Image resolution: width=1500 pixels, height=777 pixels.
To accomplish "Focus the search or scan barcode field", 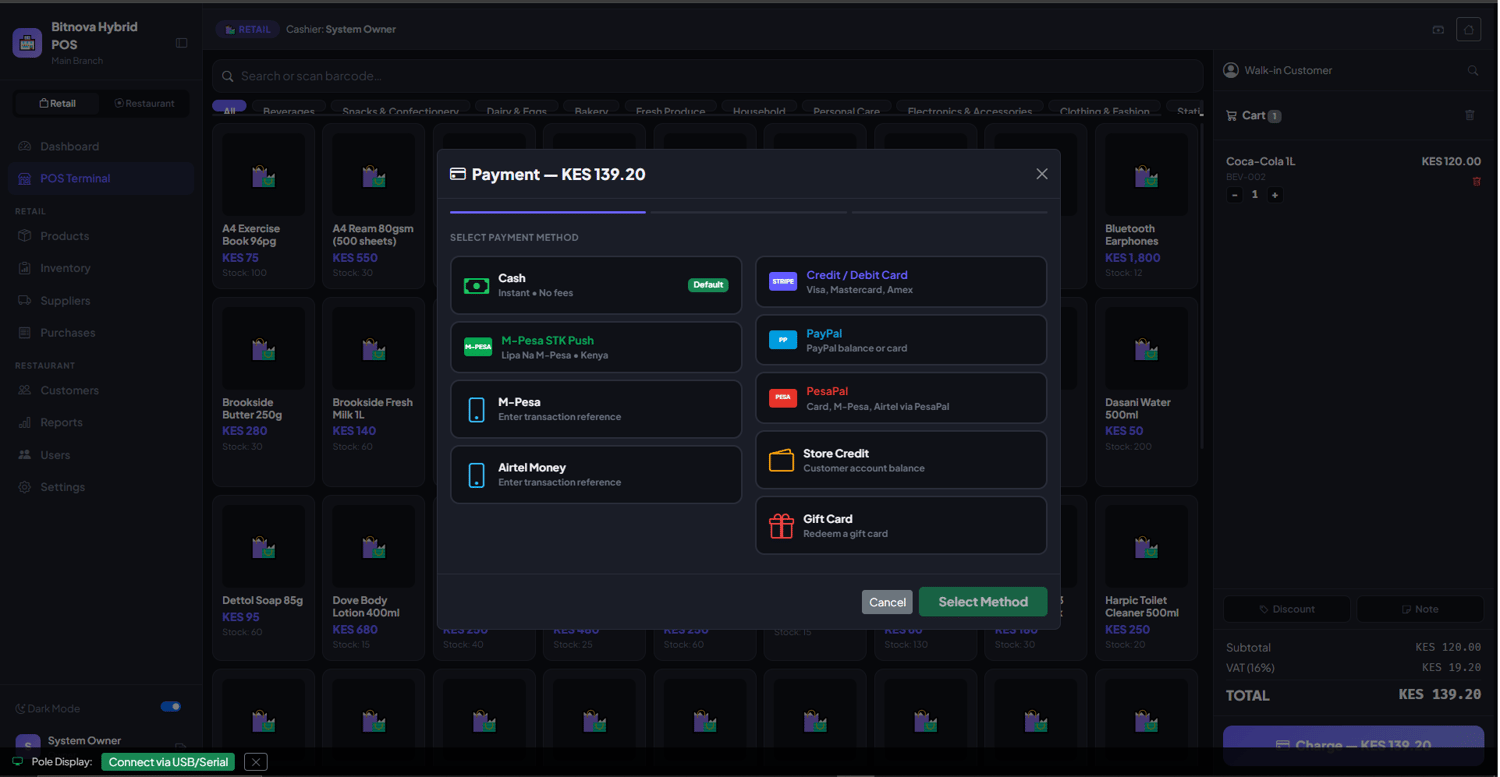I will pyautogui.click(x=707, y=76).
